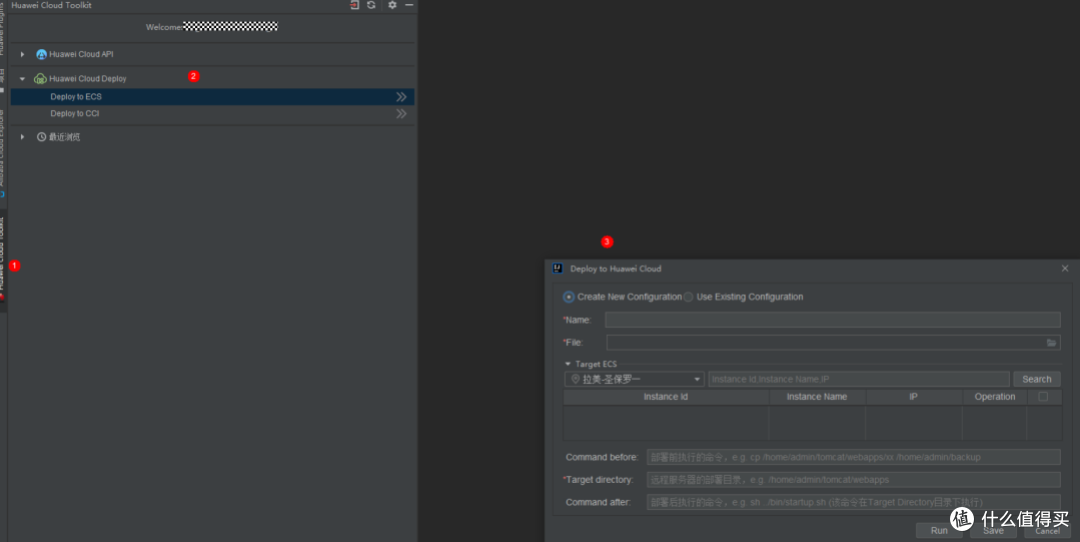Select Create New Configuration radio button
Viewport: 1080px width, 542px height.
(x=568, y=297)
